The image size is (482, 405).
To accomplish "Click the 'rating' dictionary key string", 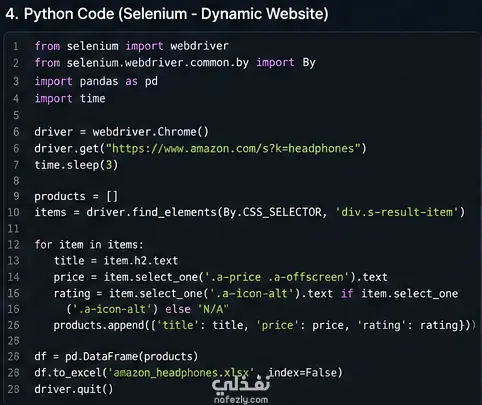I will (x=381, y=325).
